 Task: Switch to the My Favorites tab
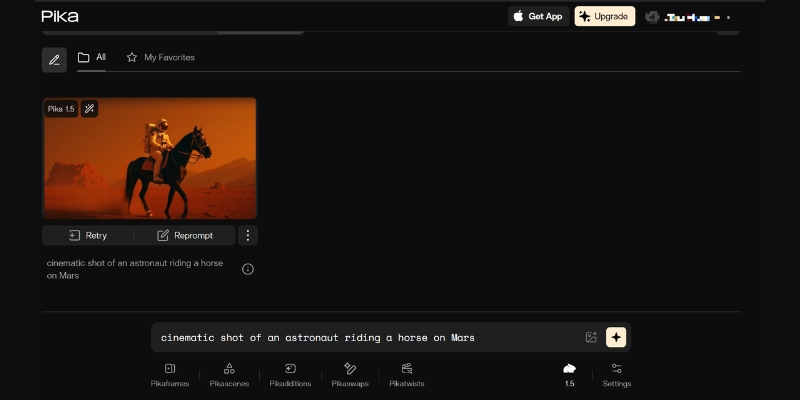coord(160,57)
